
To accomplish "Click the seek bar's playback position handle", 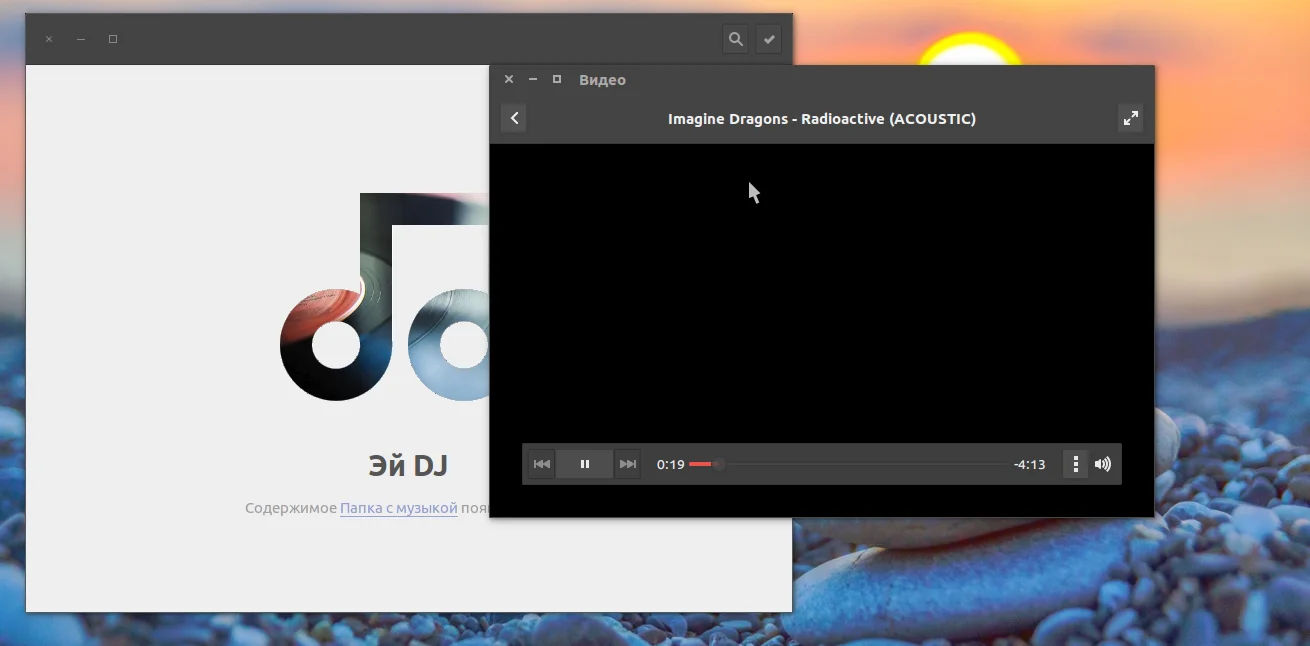I will click(x=718, y=464).
